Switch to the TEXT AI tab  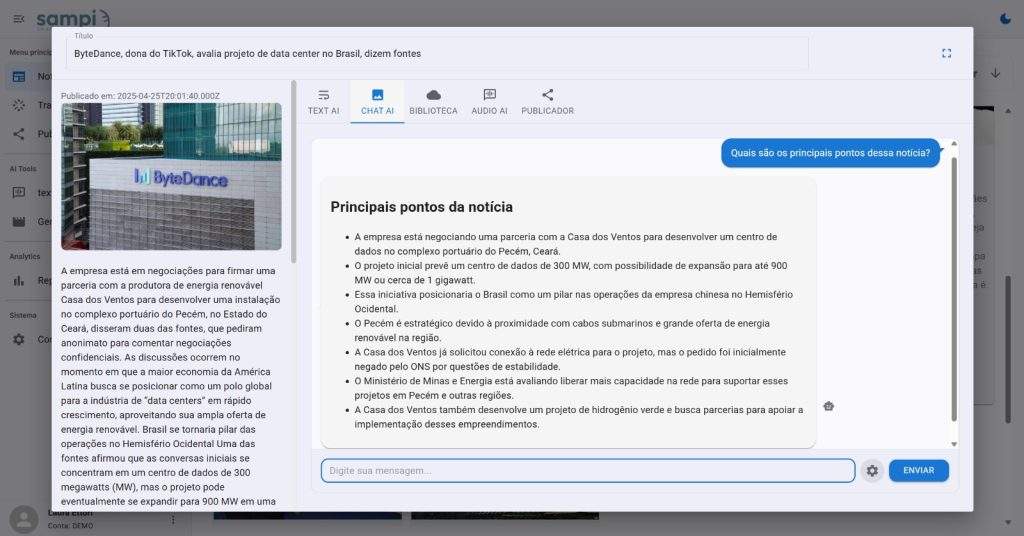point(323,102)
